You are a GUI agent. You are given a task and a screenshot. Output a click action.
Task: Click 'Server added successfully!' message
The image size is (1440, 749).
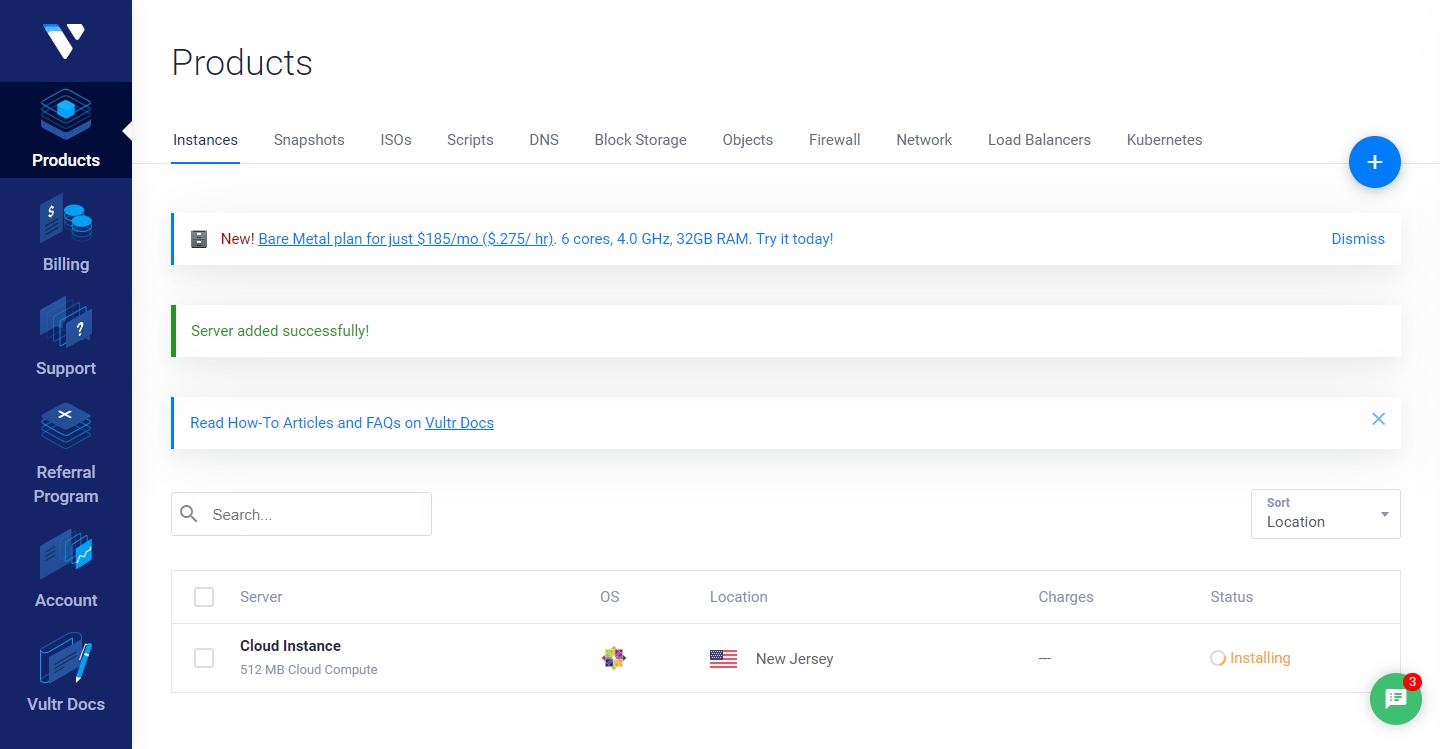280,331
